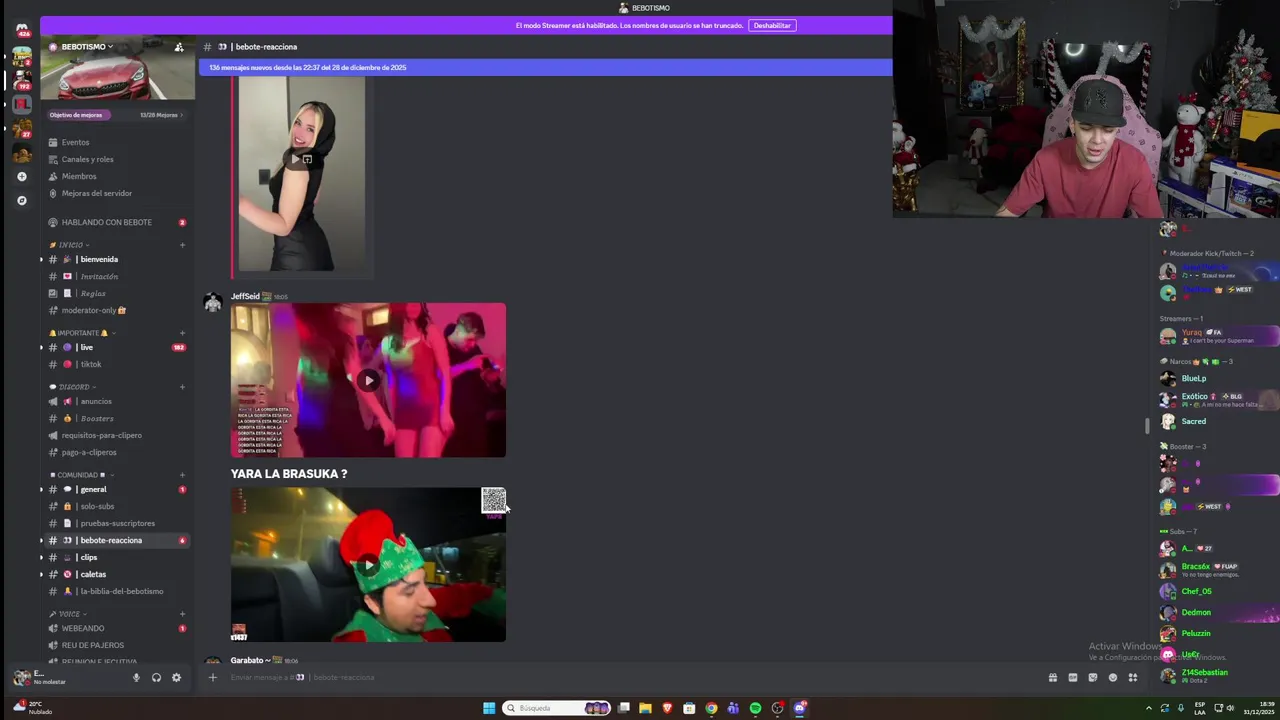Viewport: 1280px width, 720px height.
Task: Add channel to INICIO category plus
Action: click(x=182, y=245)
